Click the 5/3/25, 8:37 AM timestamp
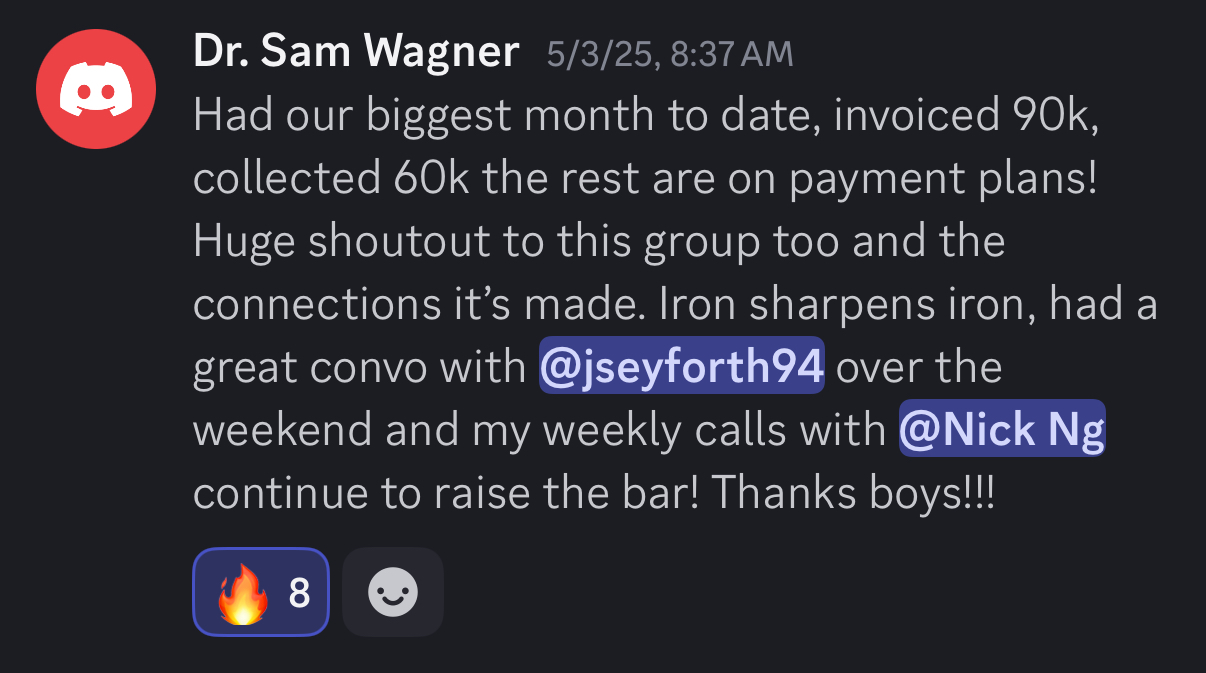 (x=670, y=54)
